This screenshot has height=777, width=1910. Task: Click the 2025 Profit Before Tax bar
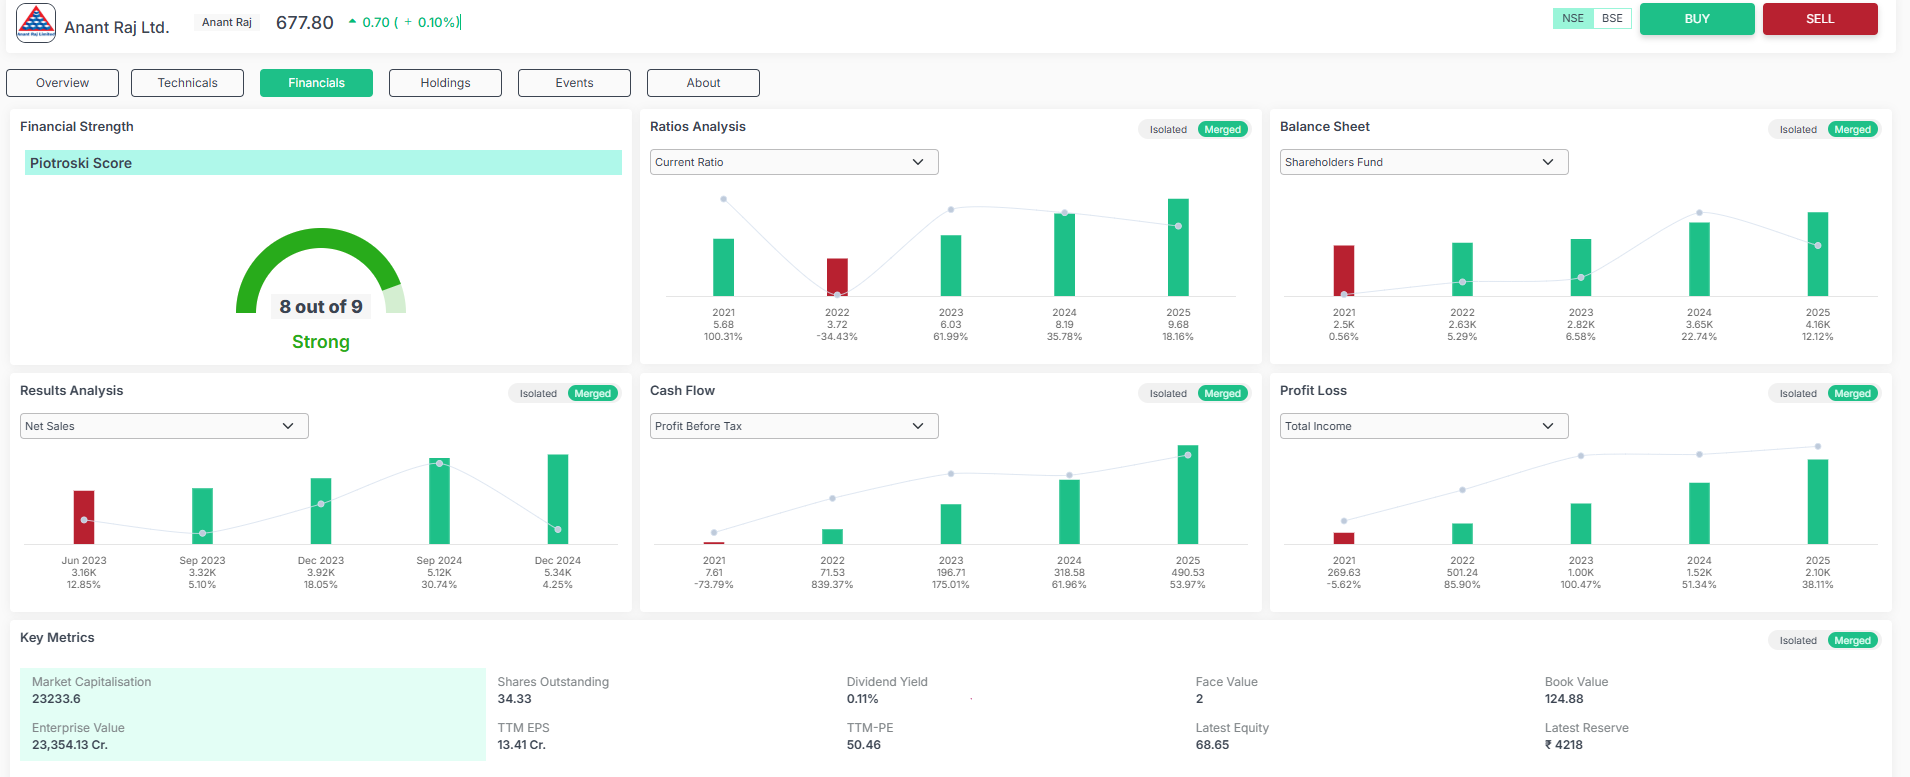coord(1187,495)
